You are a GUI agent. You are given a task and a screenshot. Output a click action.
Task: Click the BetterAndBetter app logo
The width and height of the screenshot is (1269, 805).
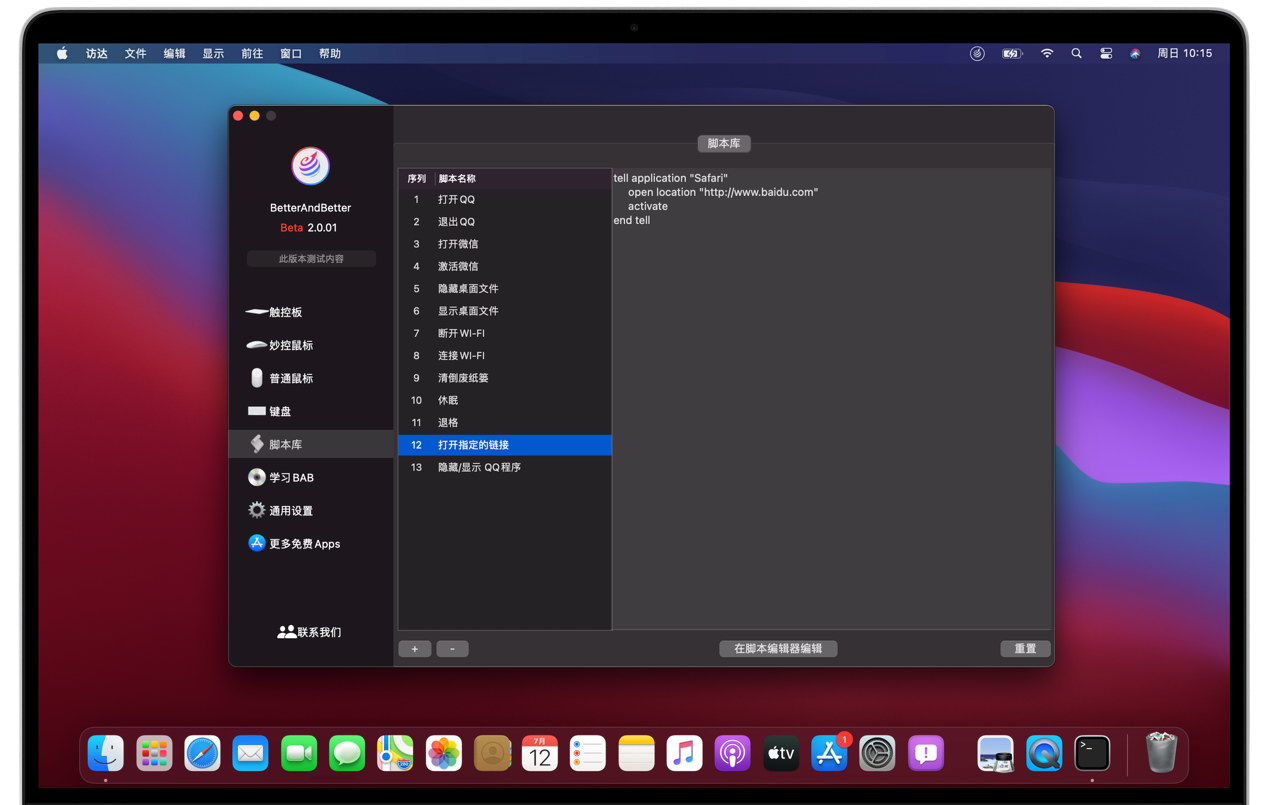[x=310, y=166]
